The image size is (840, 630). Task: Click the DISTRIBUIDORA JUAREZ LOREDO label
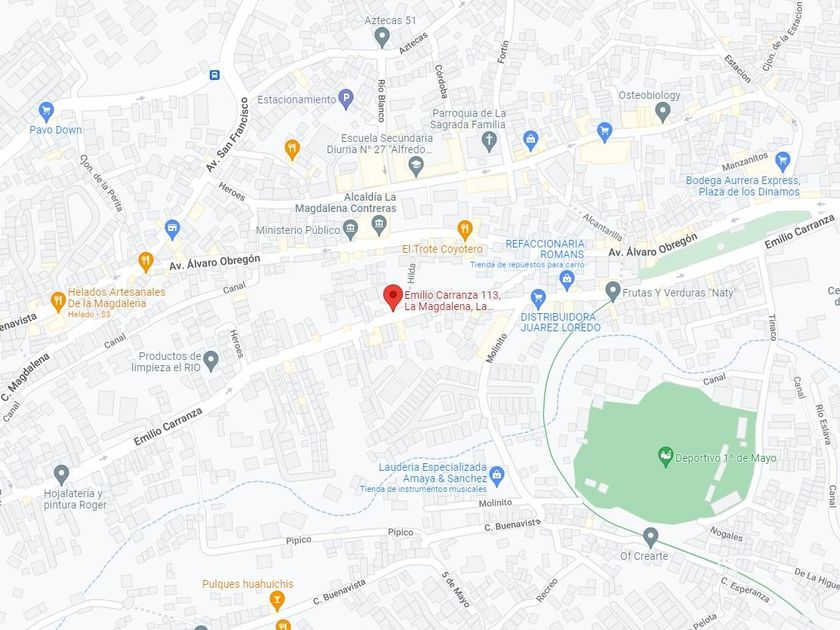point(560,322)
